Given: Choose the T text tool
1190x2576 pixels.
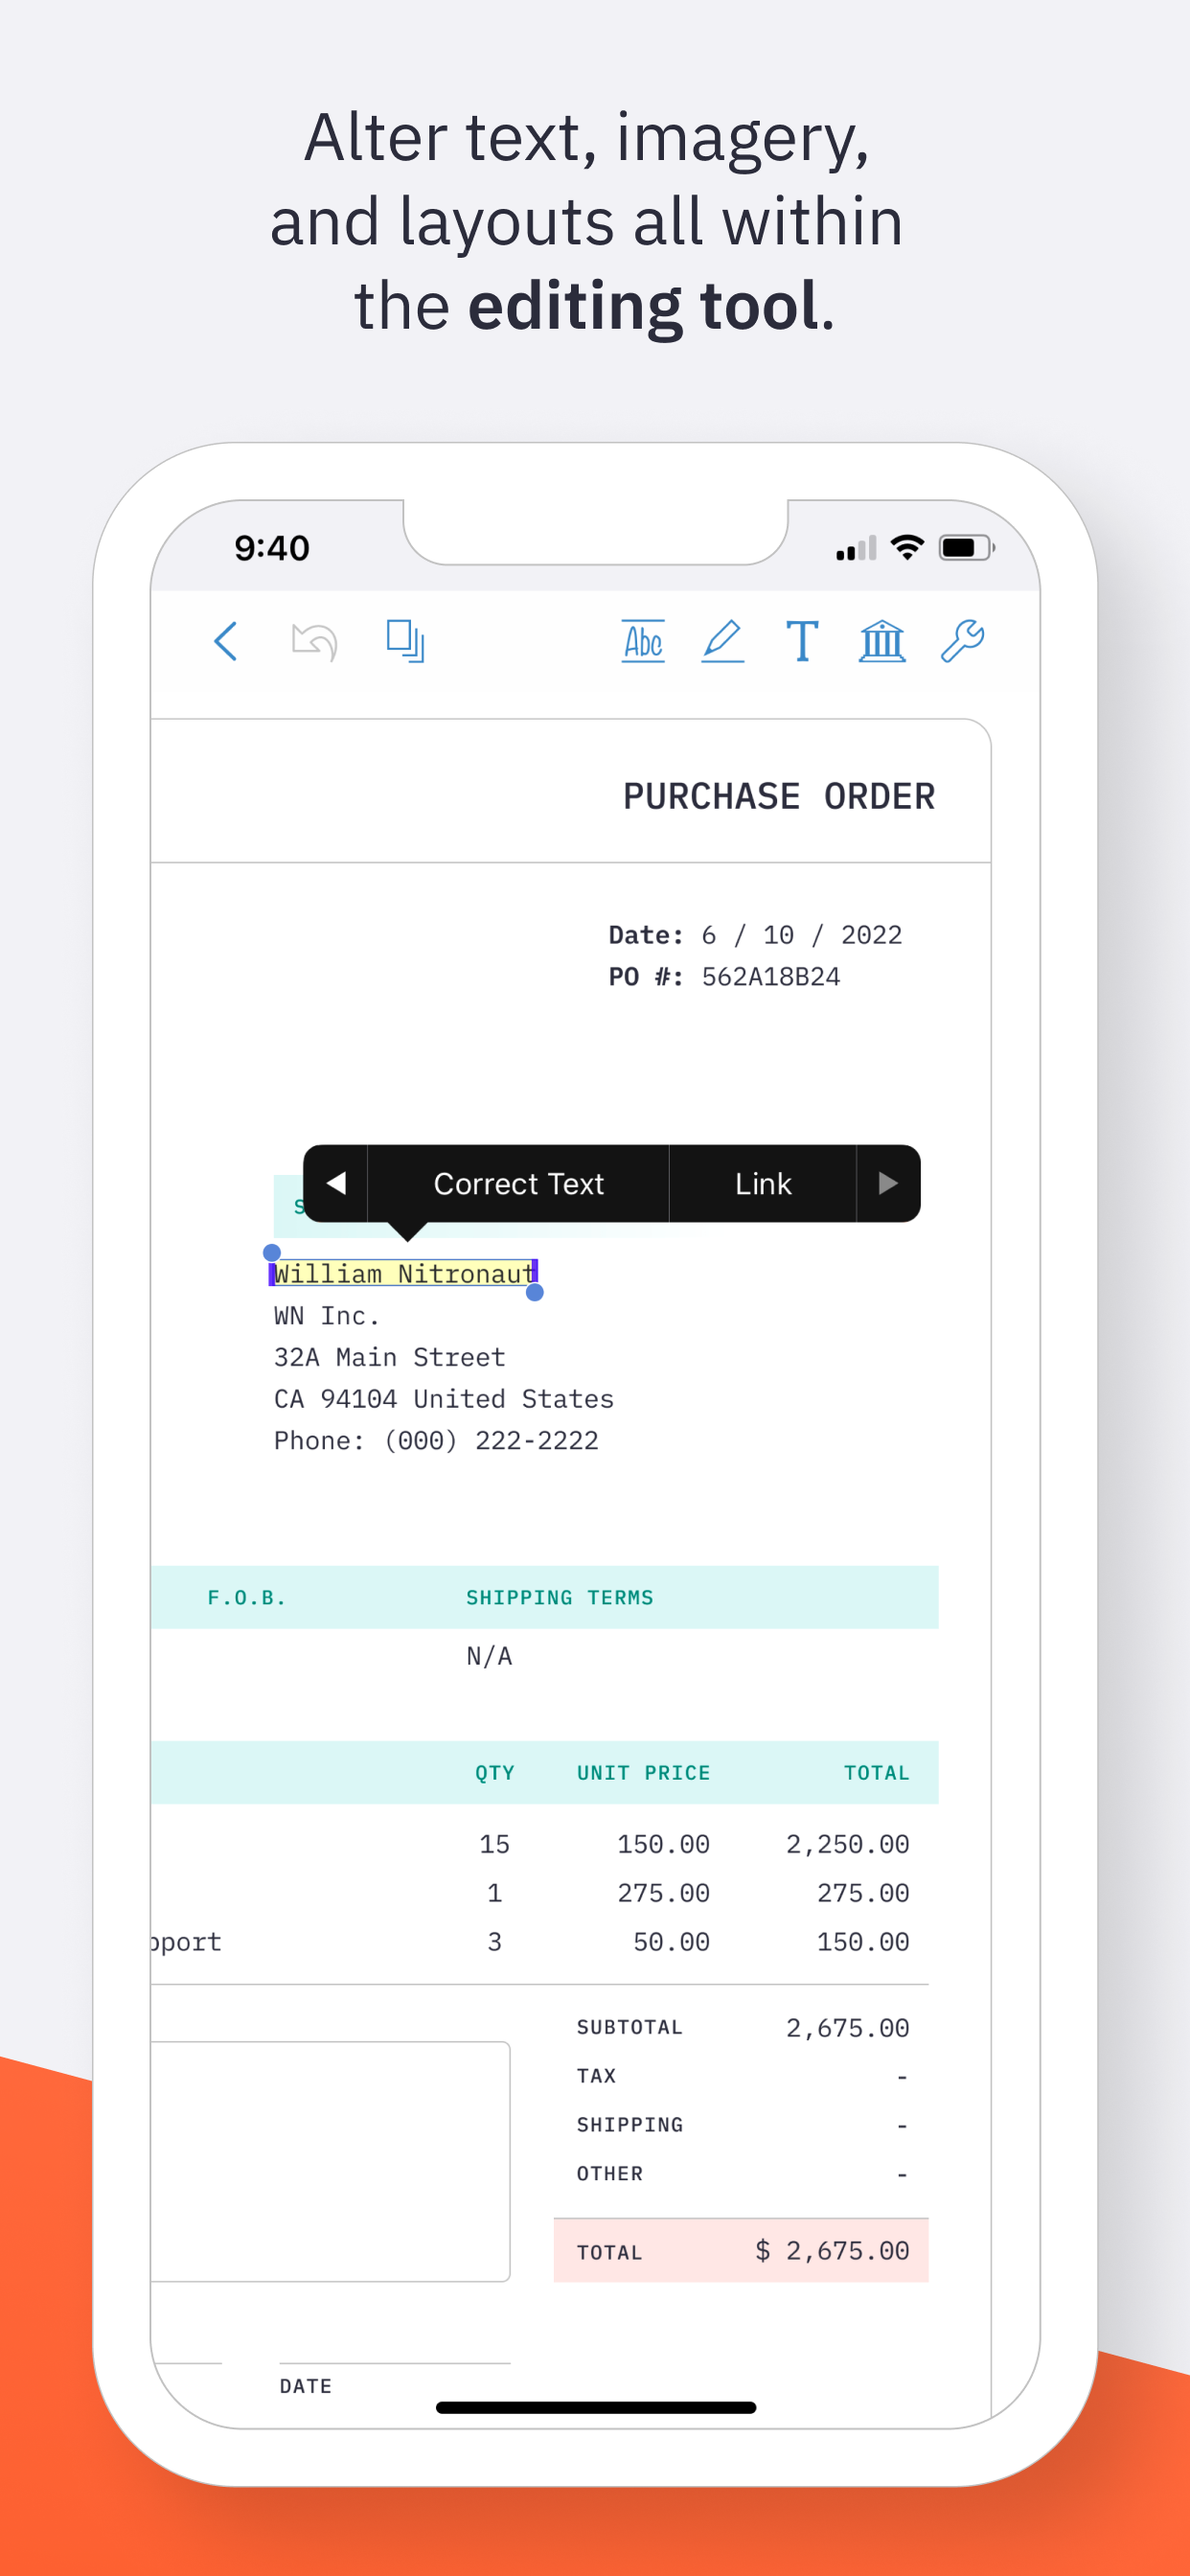Looking at the screenshot, I should (802, 641).
